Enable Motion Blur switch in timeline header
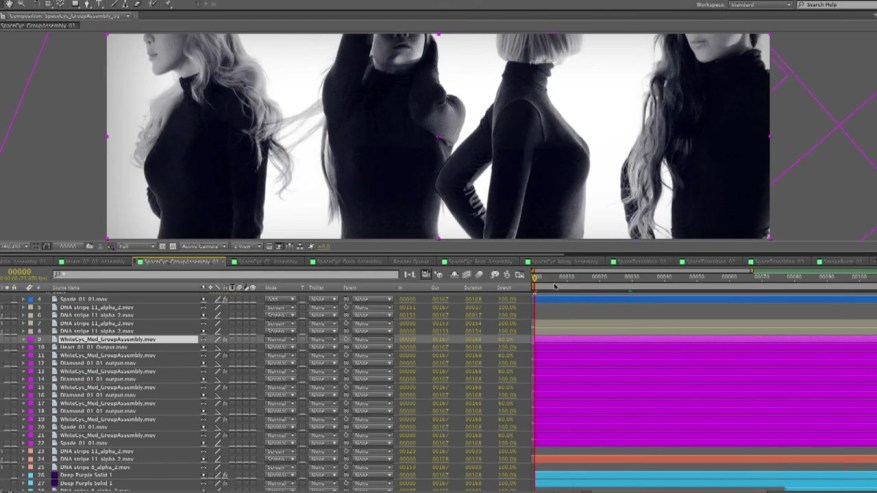This screenshot has width=877, height=493. (480, 275)
